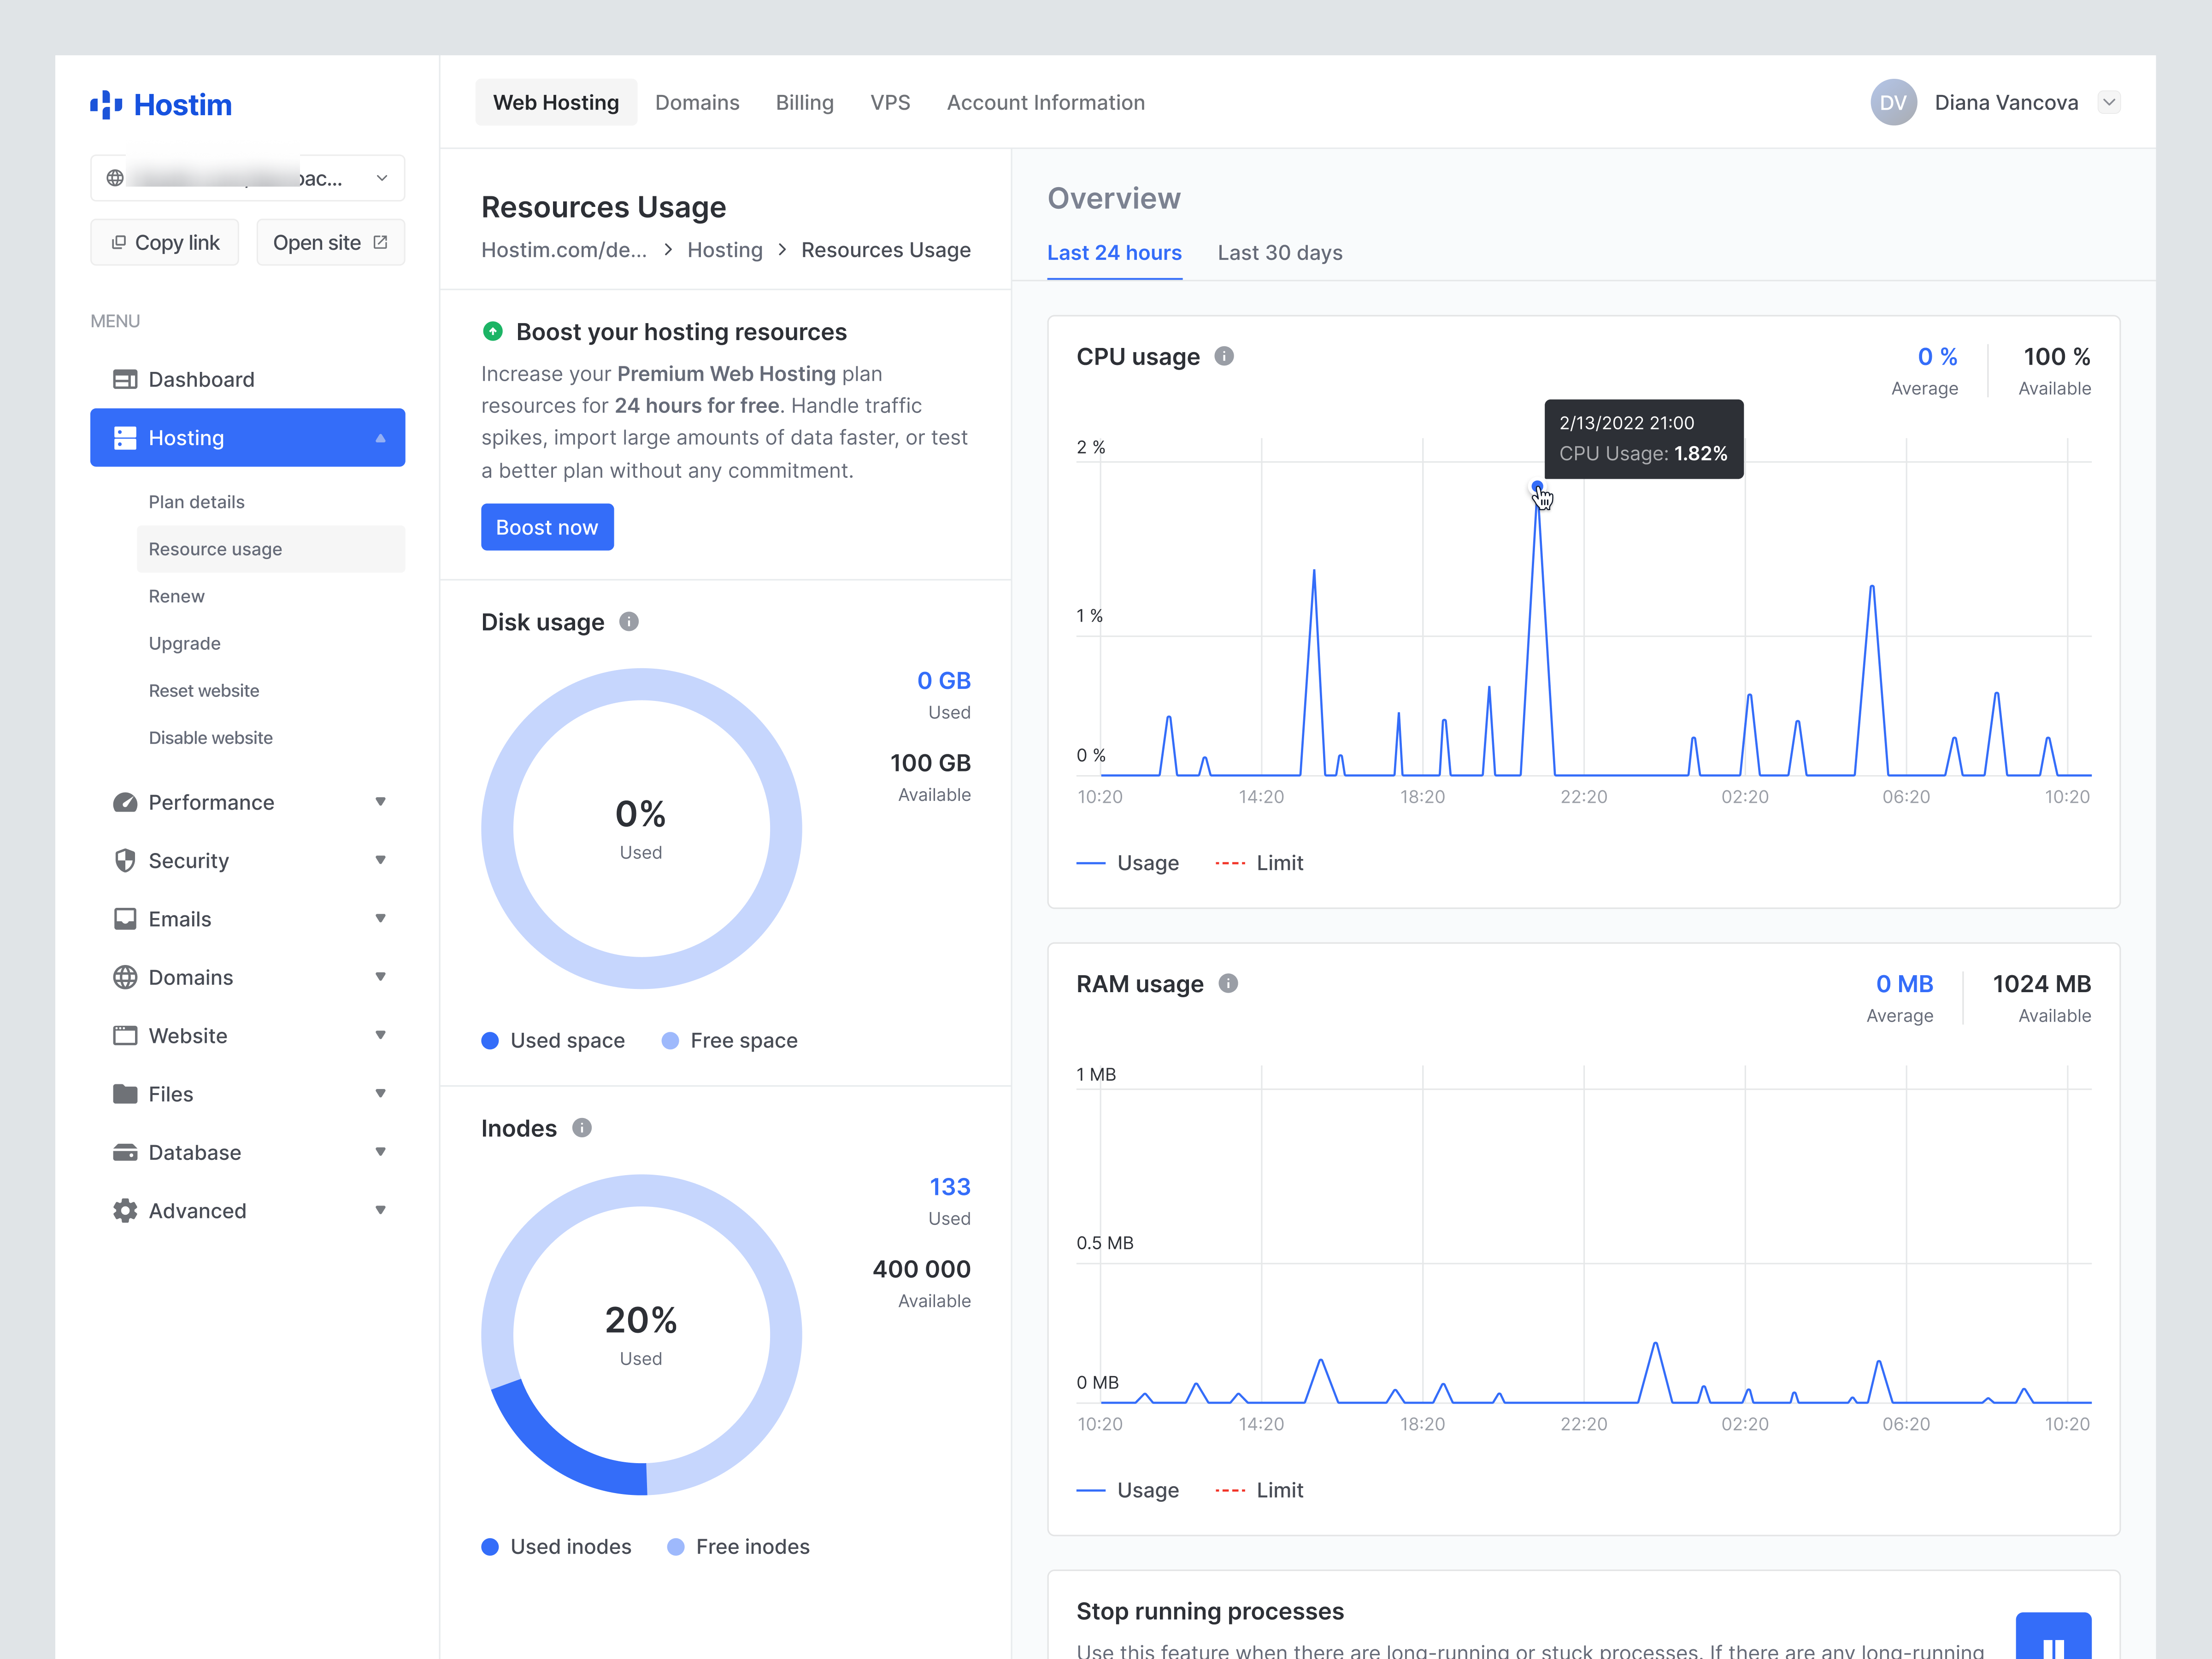
Task: Toggle the Limit legend under RAM chart
Action: [x=1259, y=1489]
